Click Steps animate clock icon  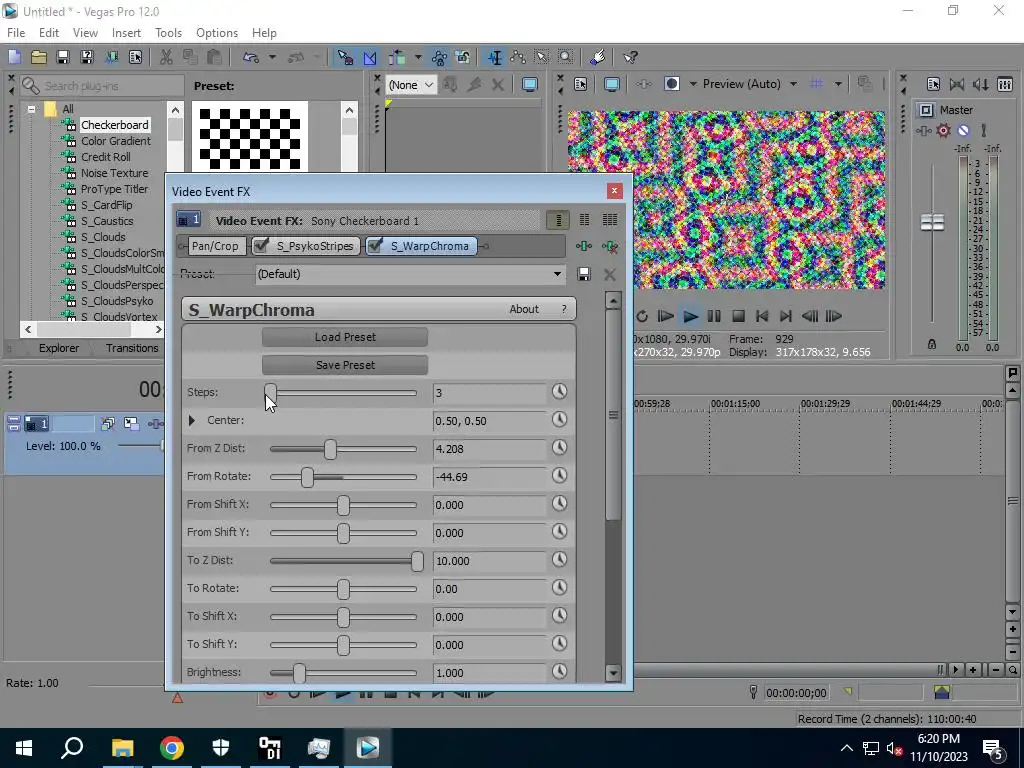559,391
